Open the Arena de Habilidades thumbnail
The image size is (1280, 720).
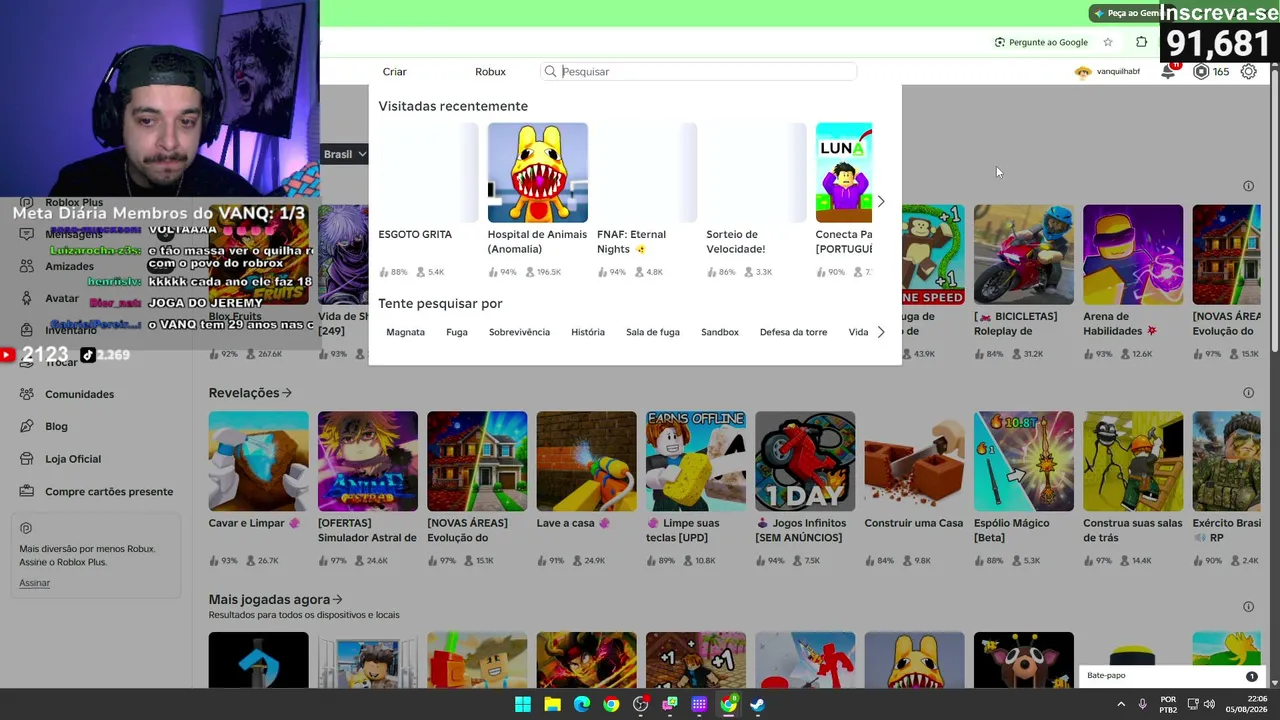1133,255
